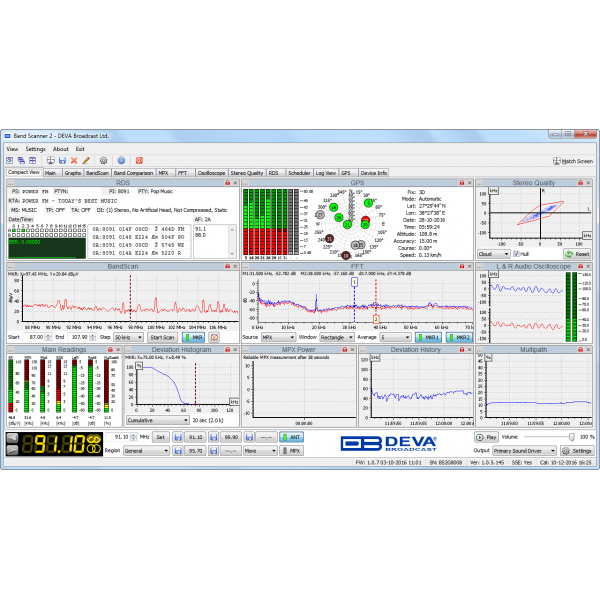Click the save preset icon left of 91.10
The width and height of the screenshot is (600, 600).
(178, 437)
